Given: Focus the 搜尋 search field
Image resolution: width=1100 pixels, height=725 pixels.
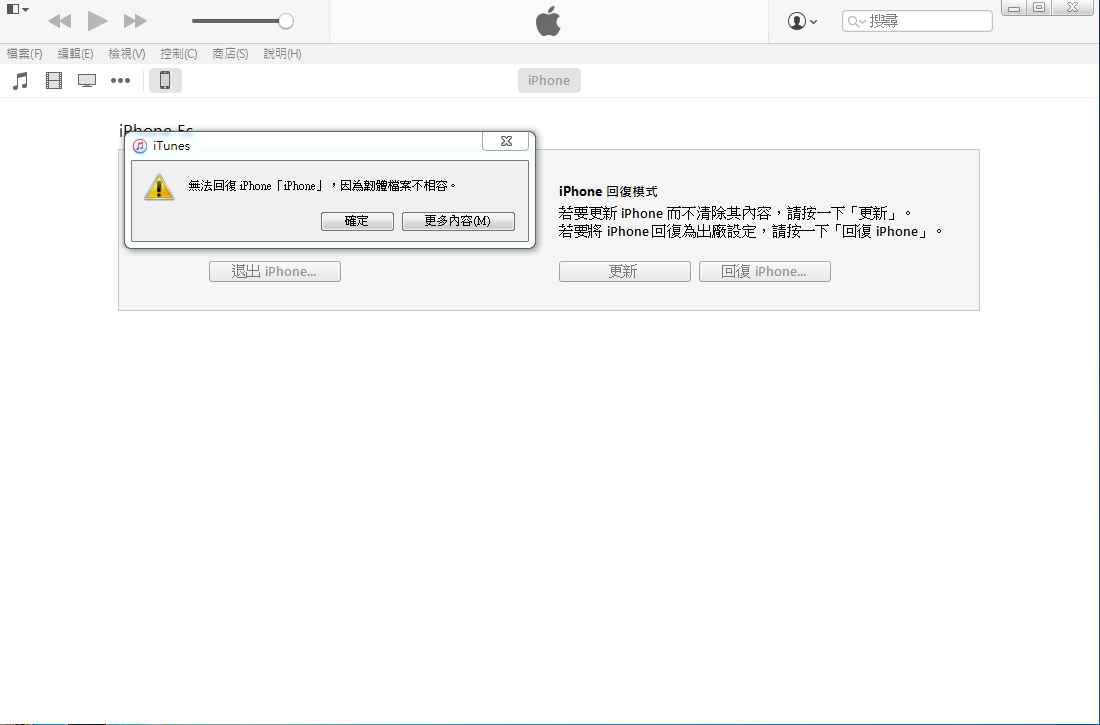Looking at the screenshot, I should click(917, 21).
